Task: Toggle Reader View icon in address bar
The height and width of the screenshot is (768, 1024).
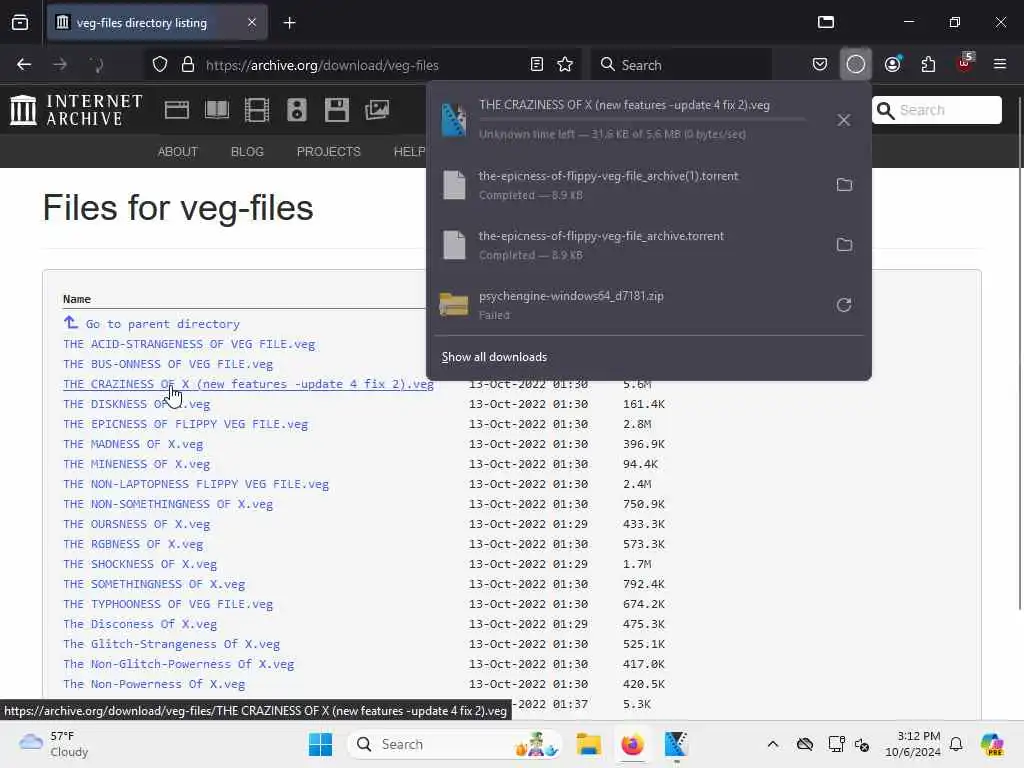Action: [537, 65]
